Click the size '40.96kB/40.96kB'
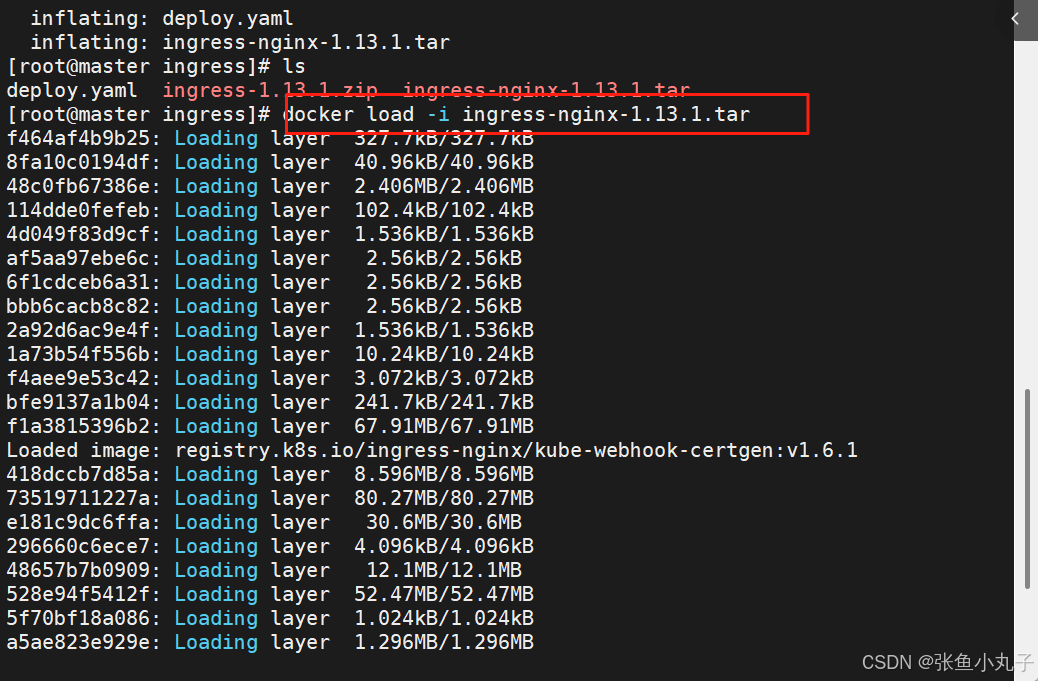The height and width of the screenshot is (681, 1038). [x=444, y=162]
